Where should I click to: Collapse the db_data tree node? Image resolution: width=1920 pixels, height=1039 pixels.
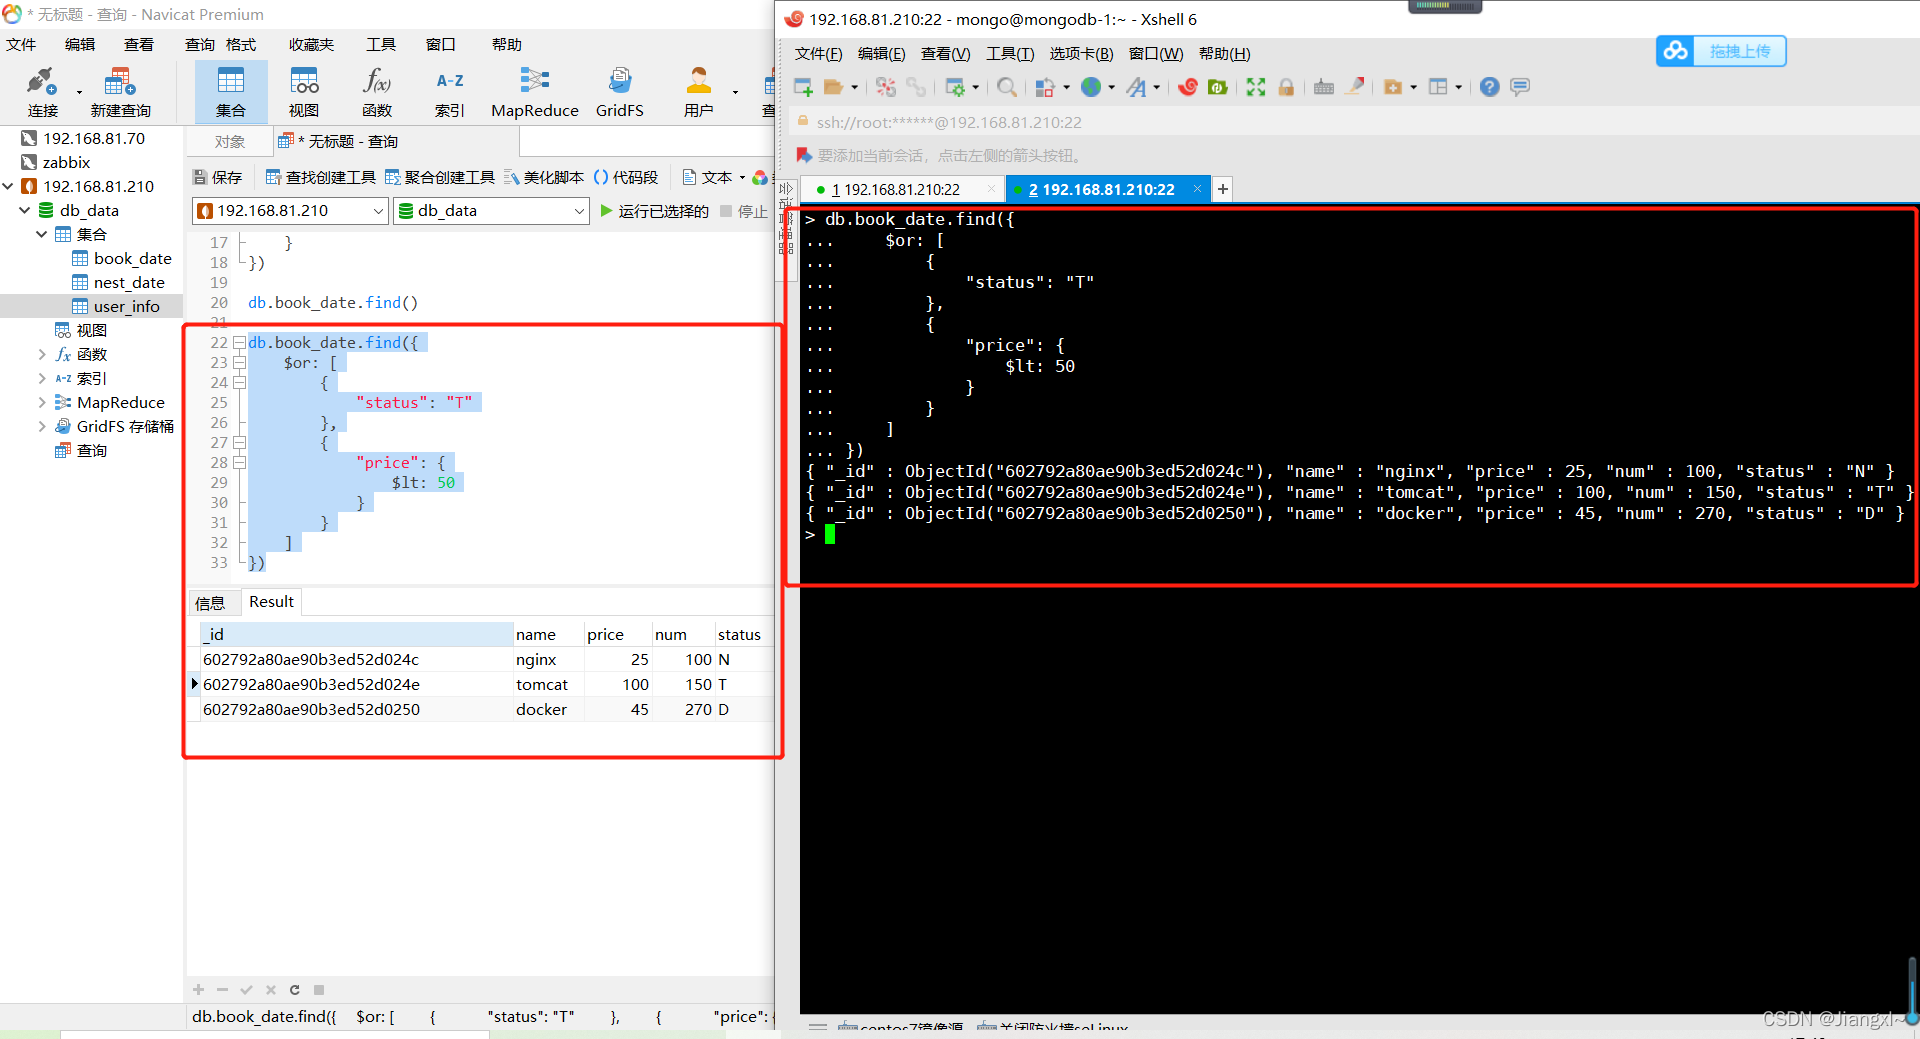coord(25,210)
